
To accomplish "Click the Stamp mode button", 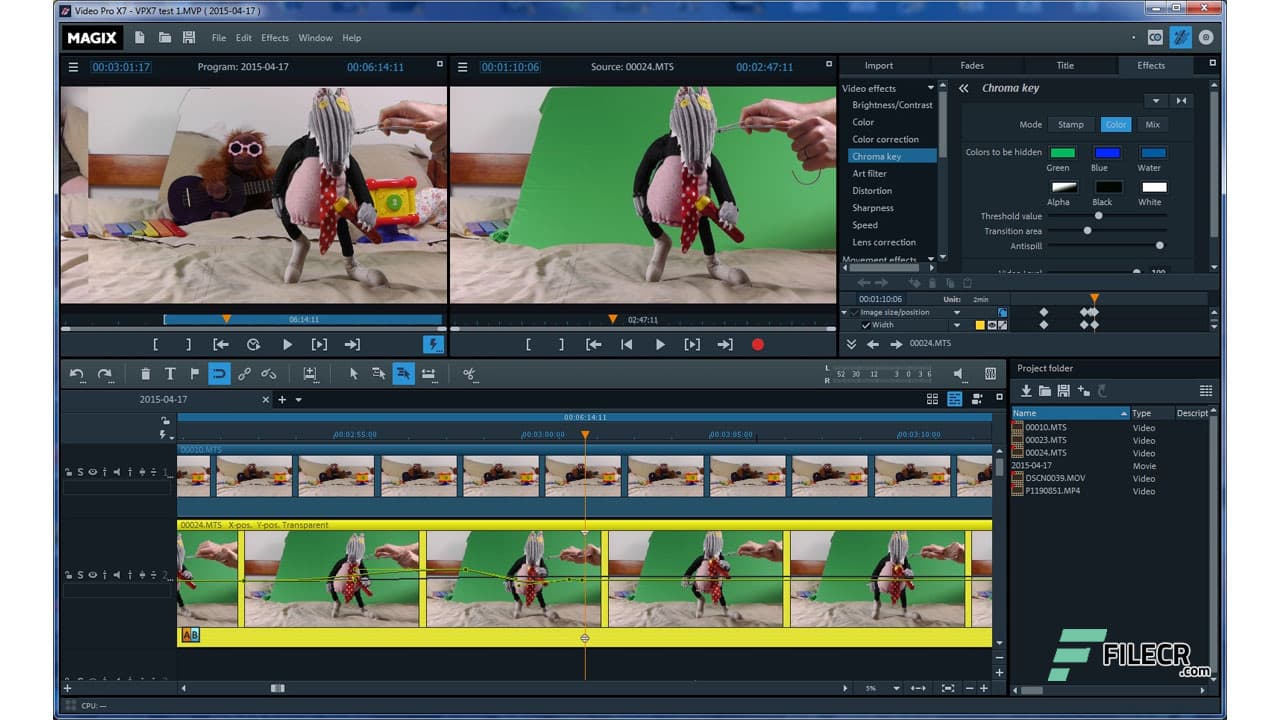I will point(1071,124).
